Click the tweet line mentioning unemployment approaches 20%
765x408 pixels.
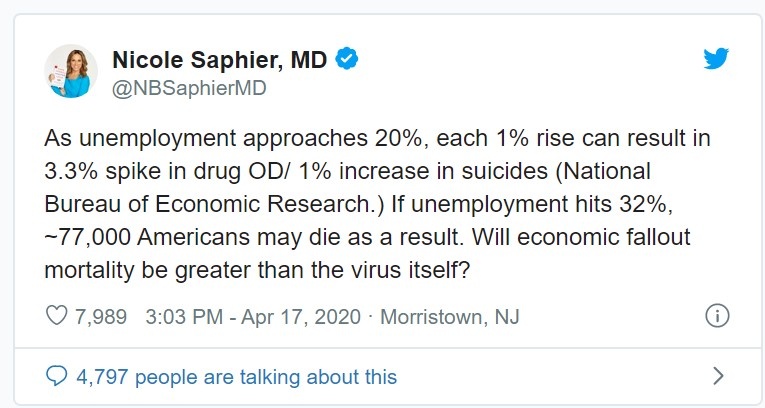[377, 138]
